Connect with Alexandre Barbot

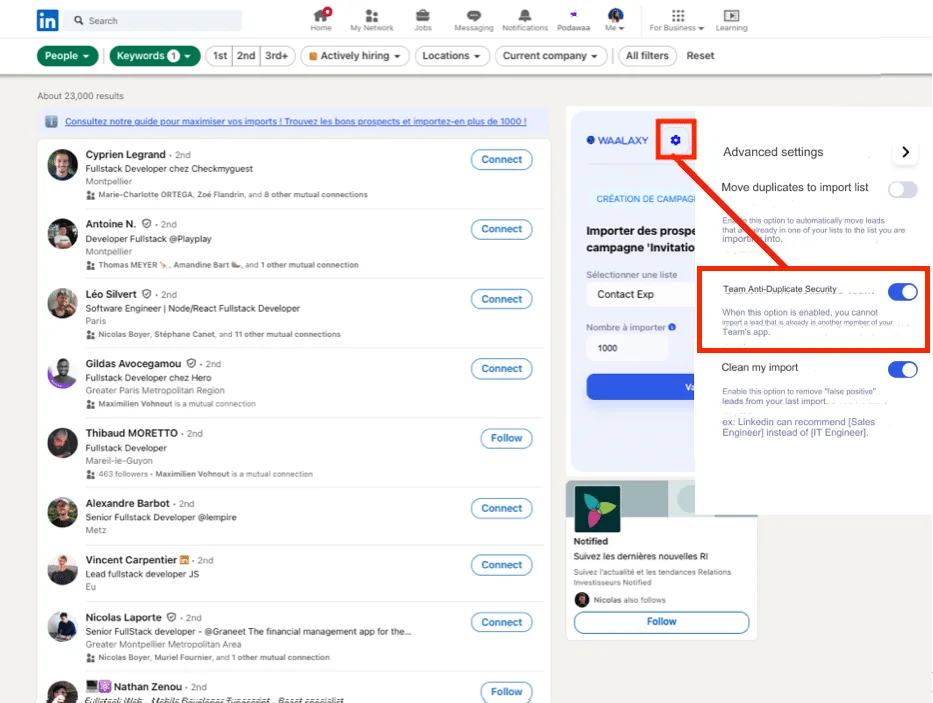tap(501, 508)
